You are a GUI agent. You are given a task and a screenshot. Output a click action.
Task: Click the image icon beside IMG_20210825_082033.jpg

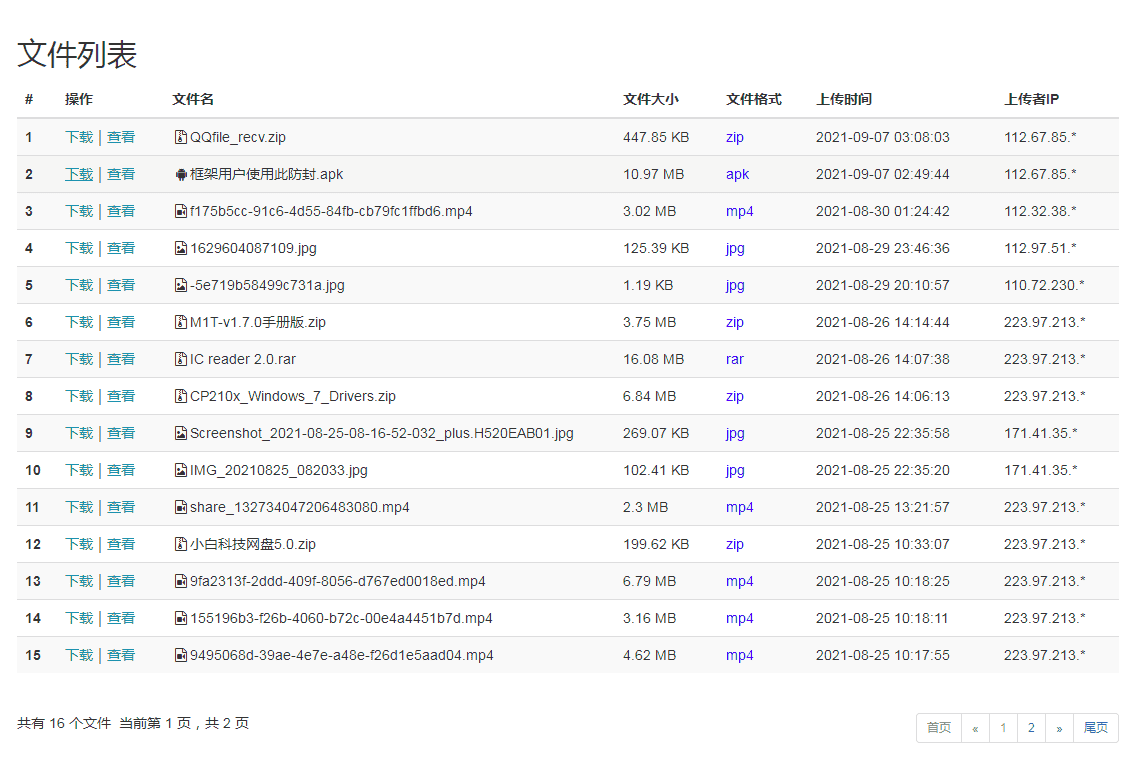tap(181, 470)
